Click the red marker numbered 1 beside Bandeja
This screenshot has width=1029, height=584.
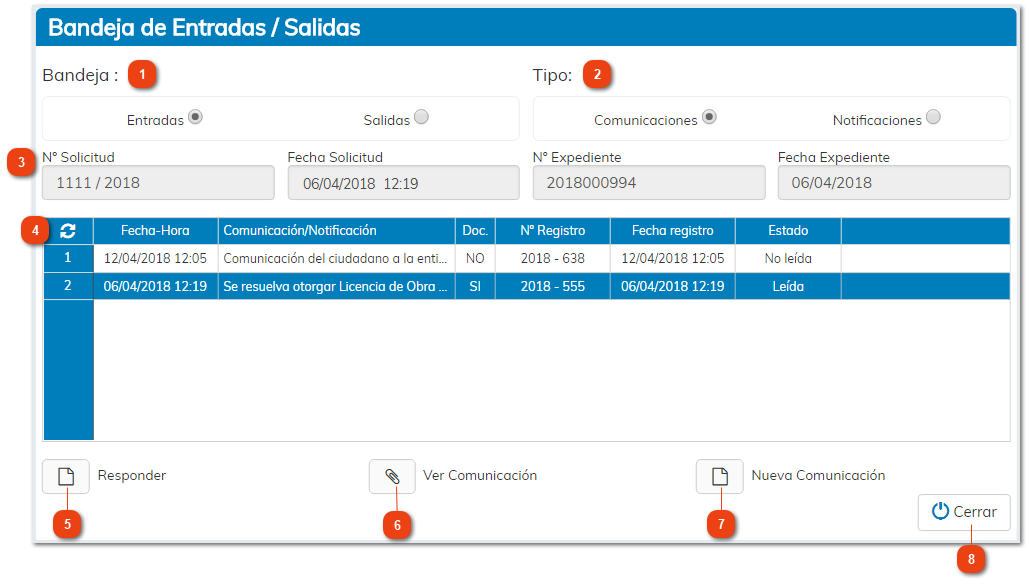click(141, 74)
